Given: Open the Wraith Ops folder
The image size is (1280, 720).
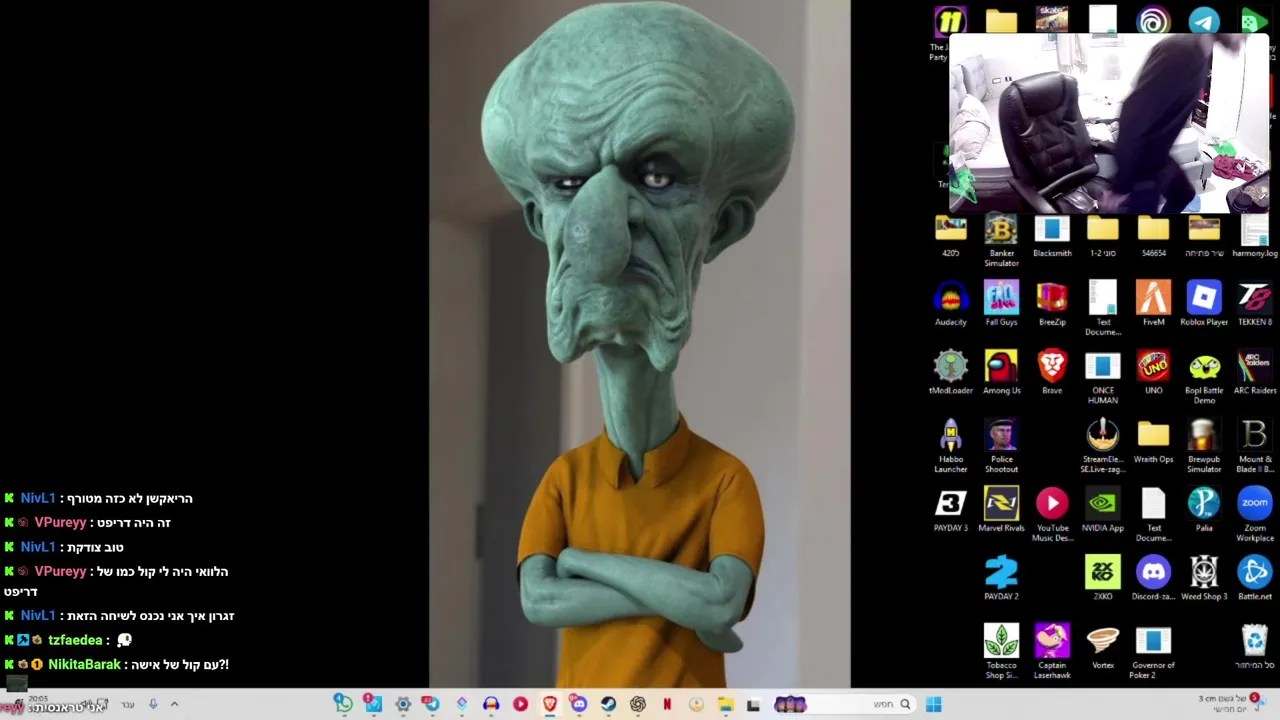Looking at the screenshot, I should [1153, 441].
